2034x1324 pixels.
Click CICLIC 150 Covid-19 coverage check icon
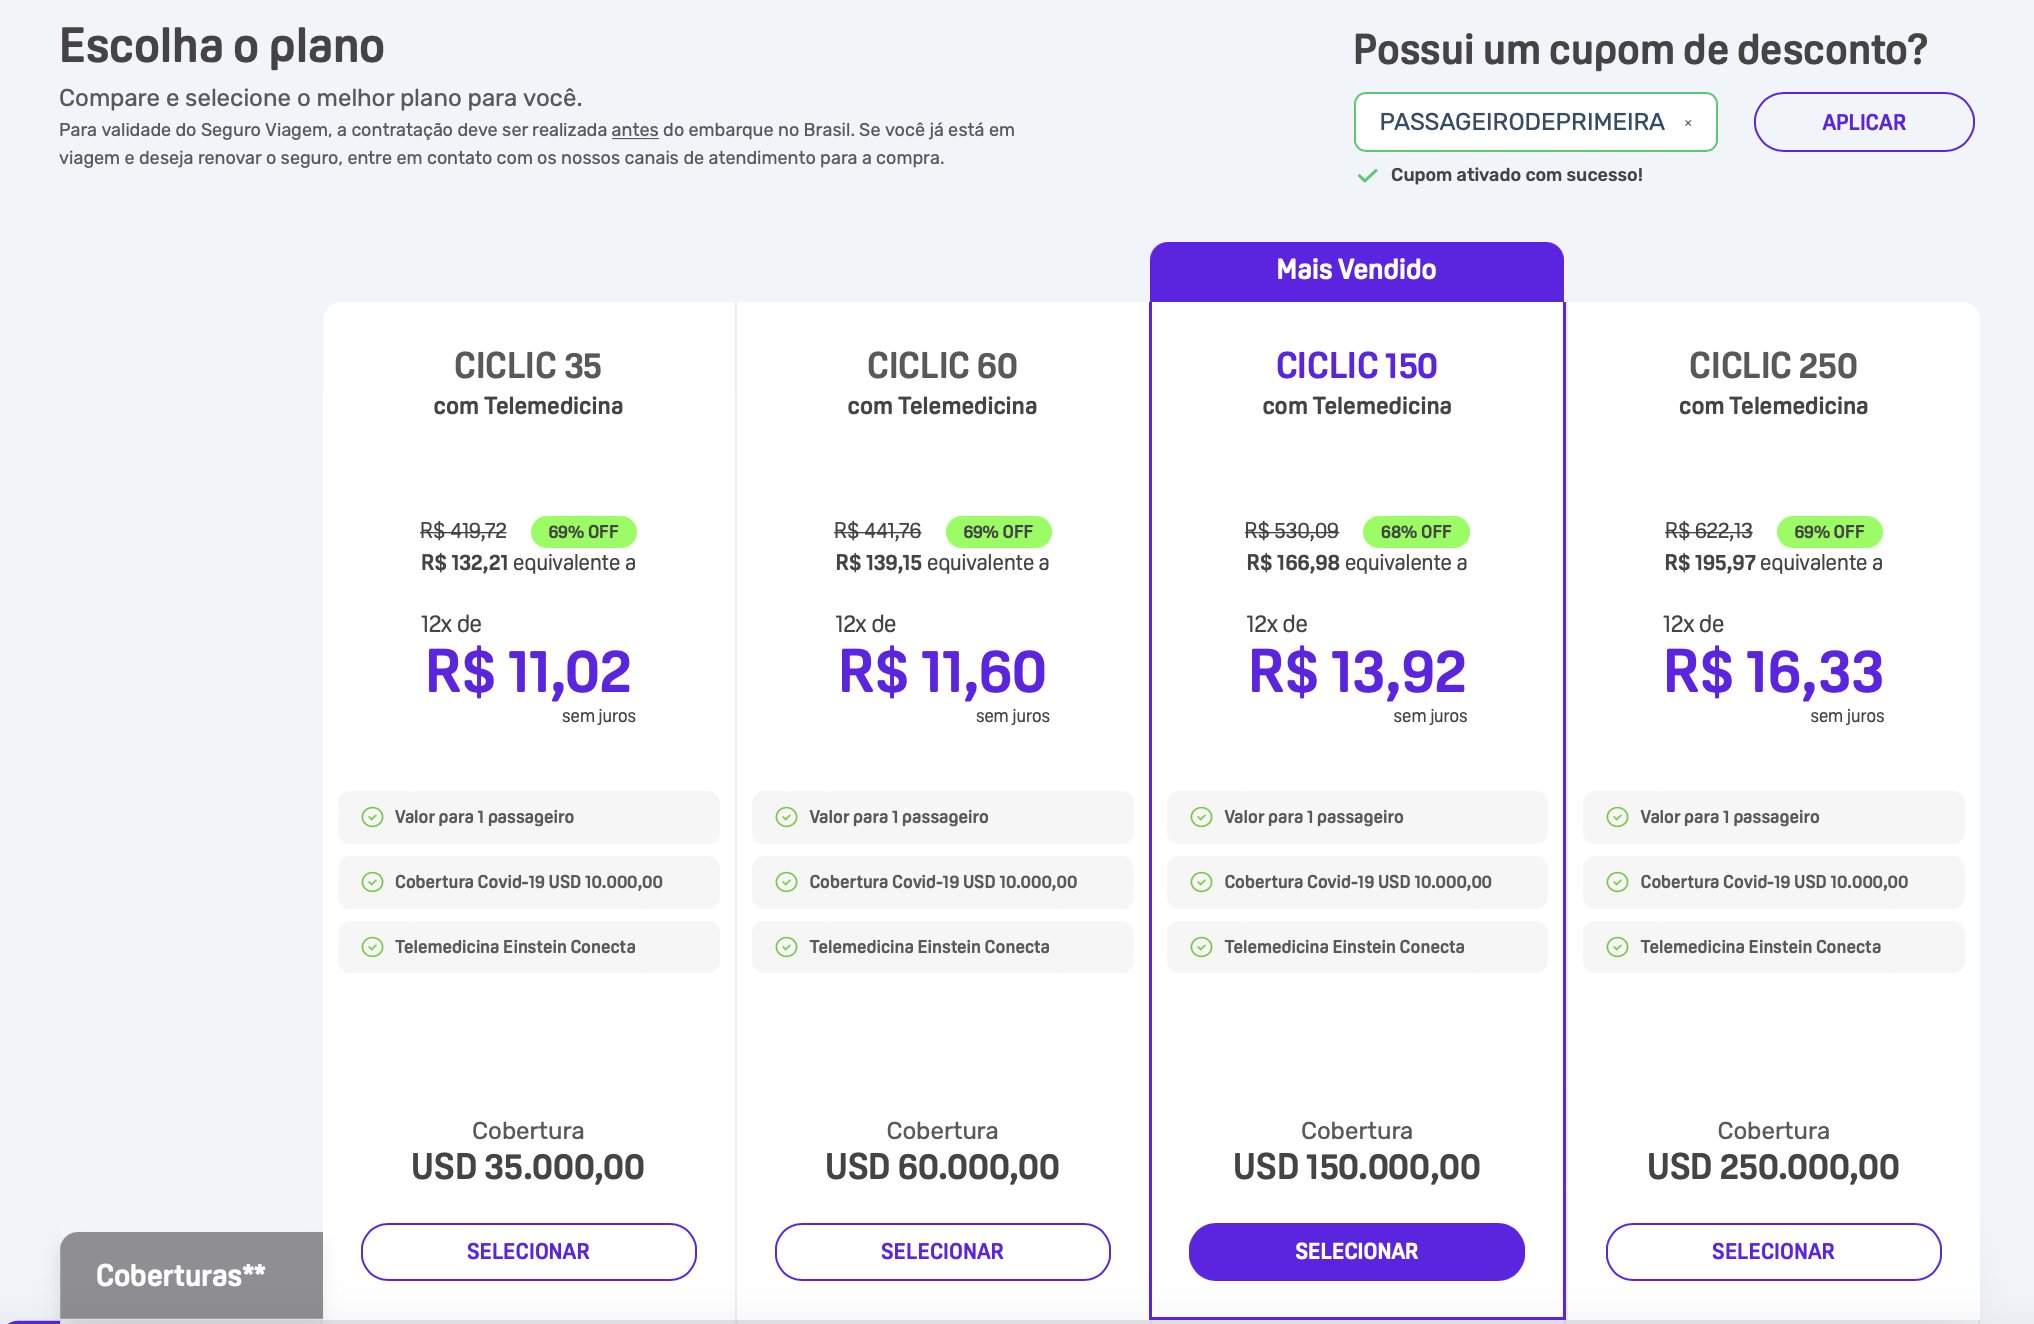coord(1202,882)
